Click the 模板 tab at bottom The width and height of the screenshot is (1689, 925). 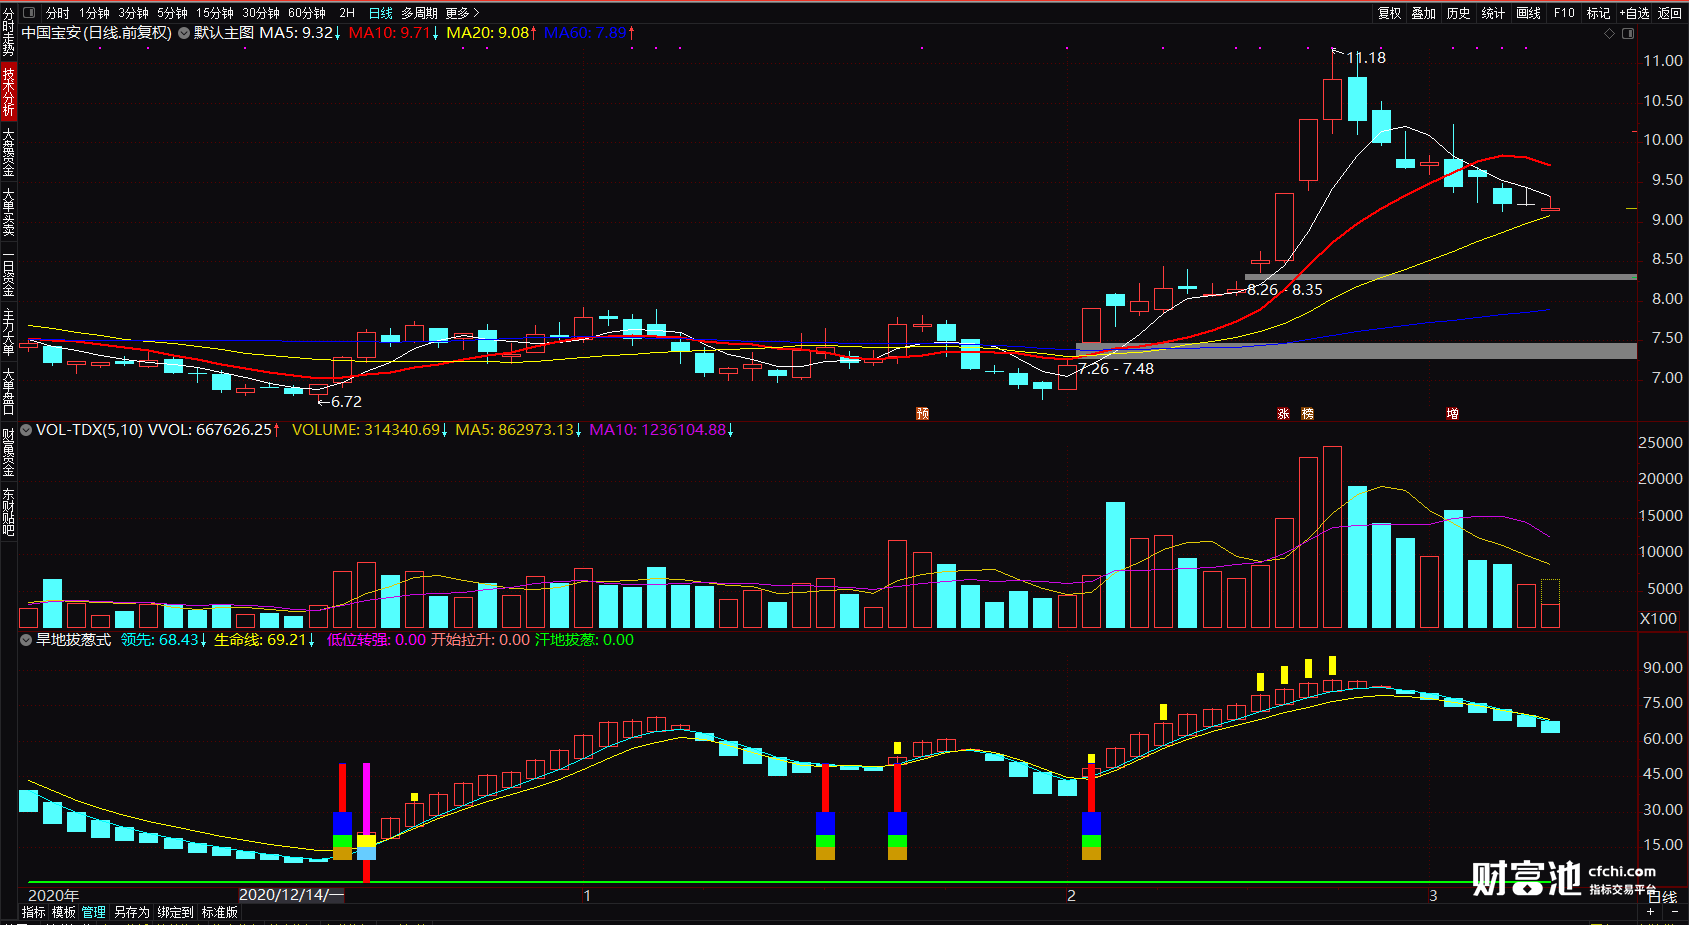click(x=64, y=912)
